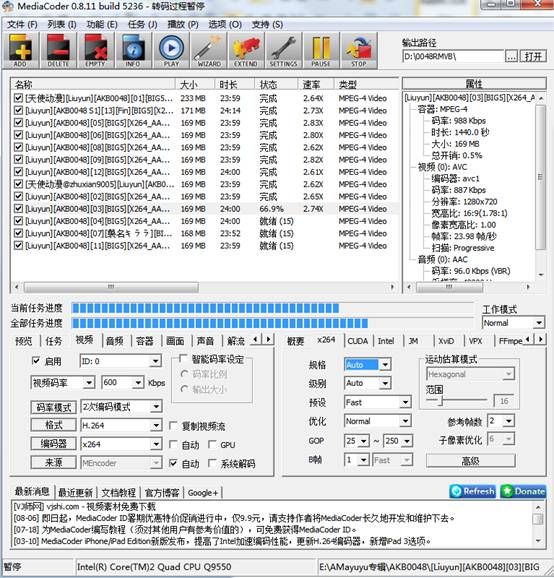Open the video ID: 0 dropdown
Image resolution: width=554 pixels, height=578 pixels.
pyautogui.click(x=121, y=362)
